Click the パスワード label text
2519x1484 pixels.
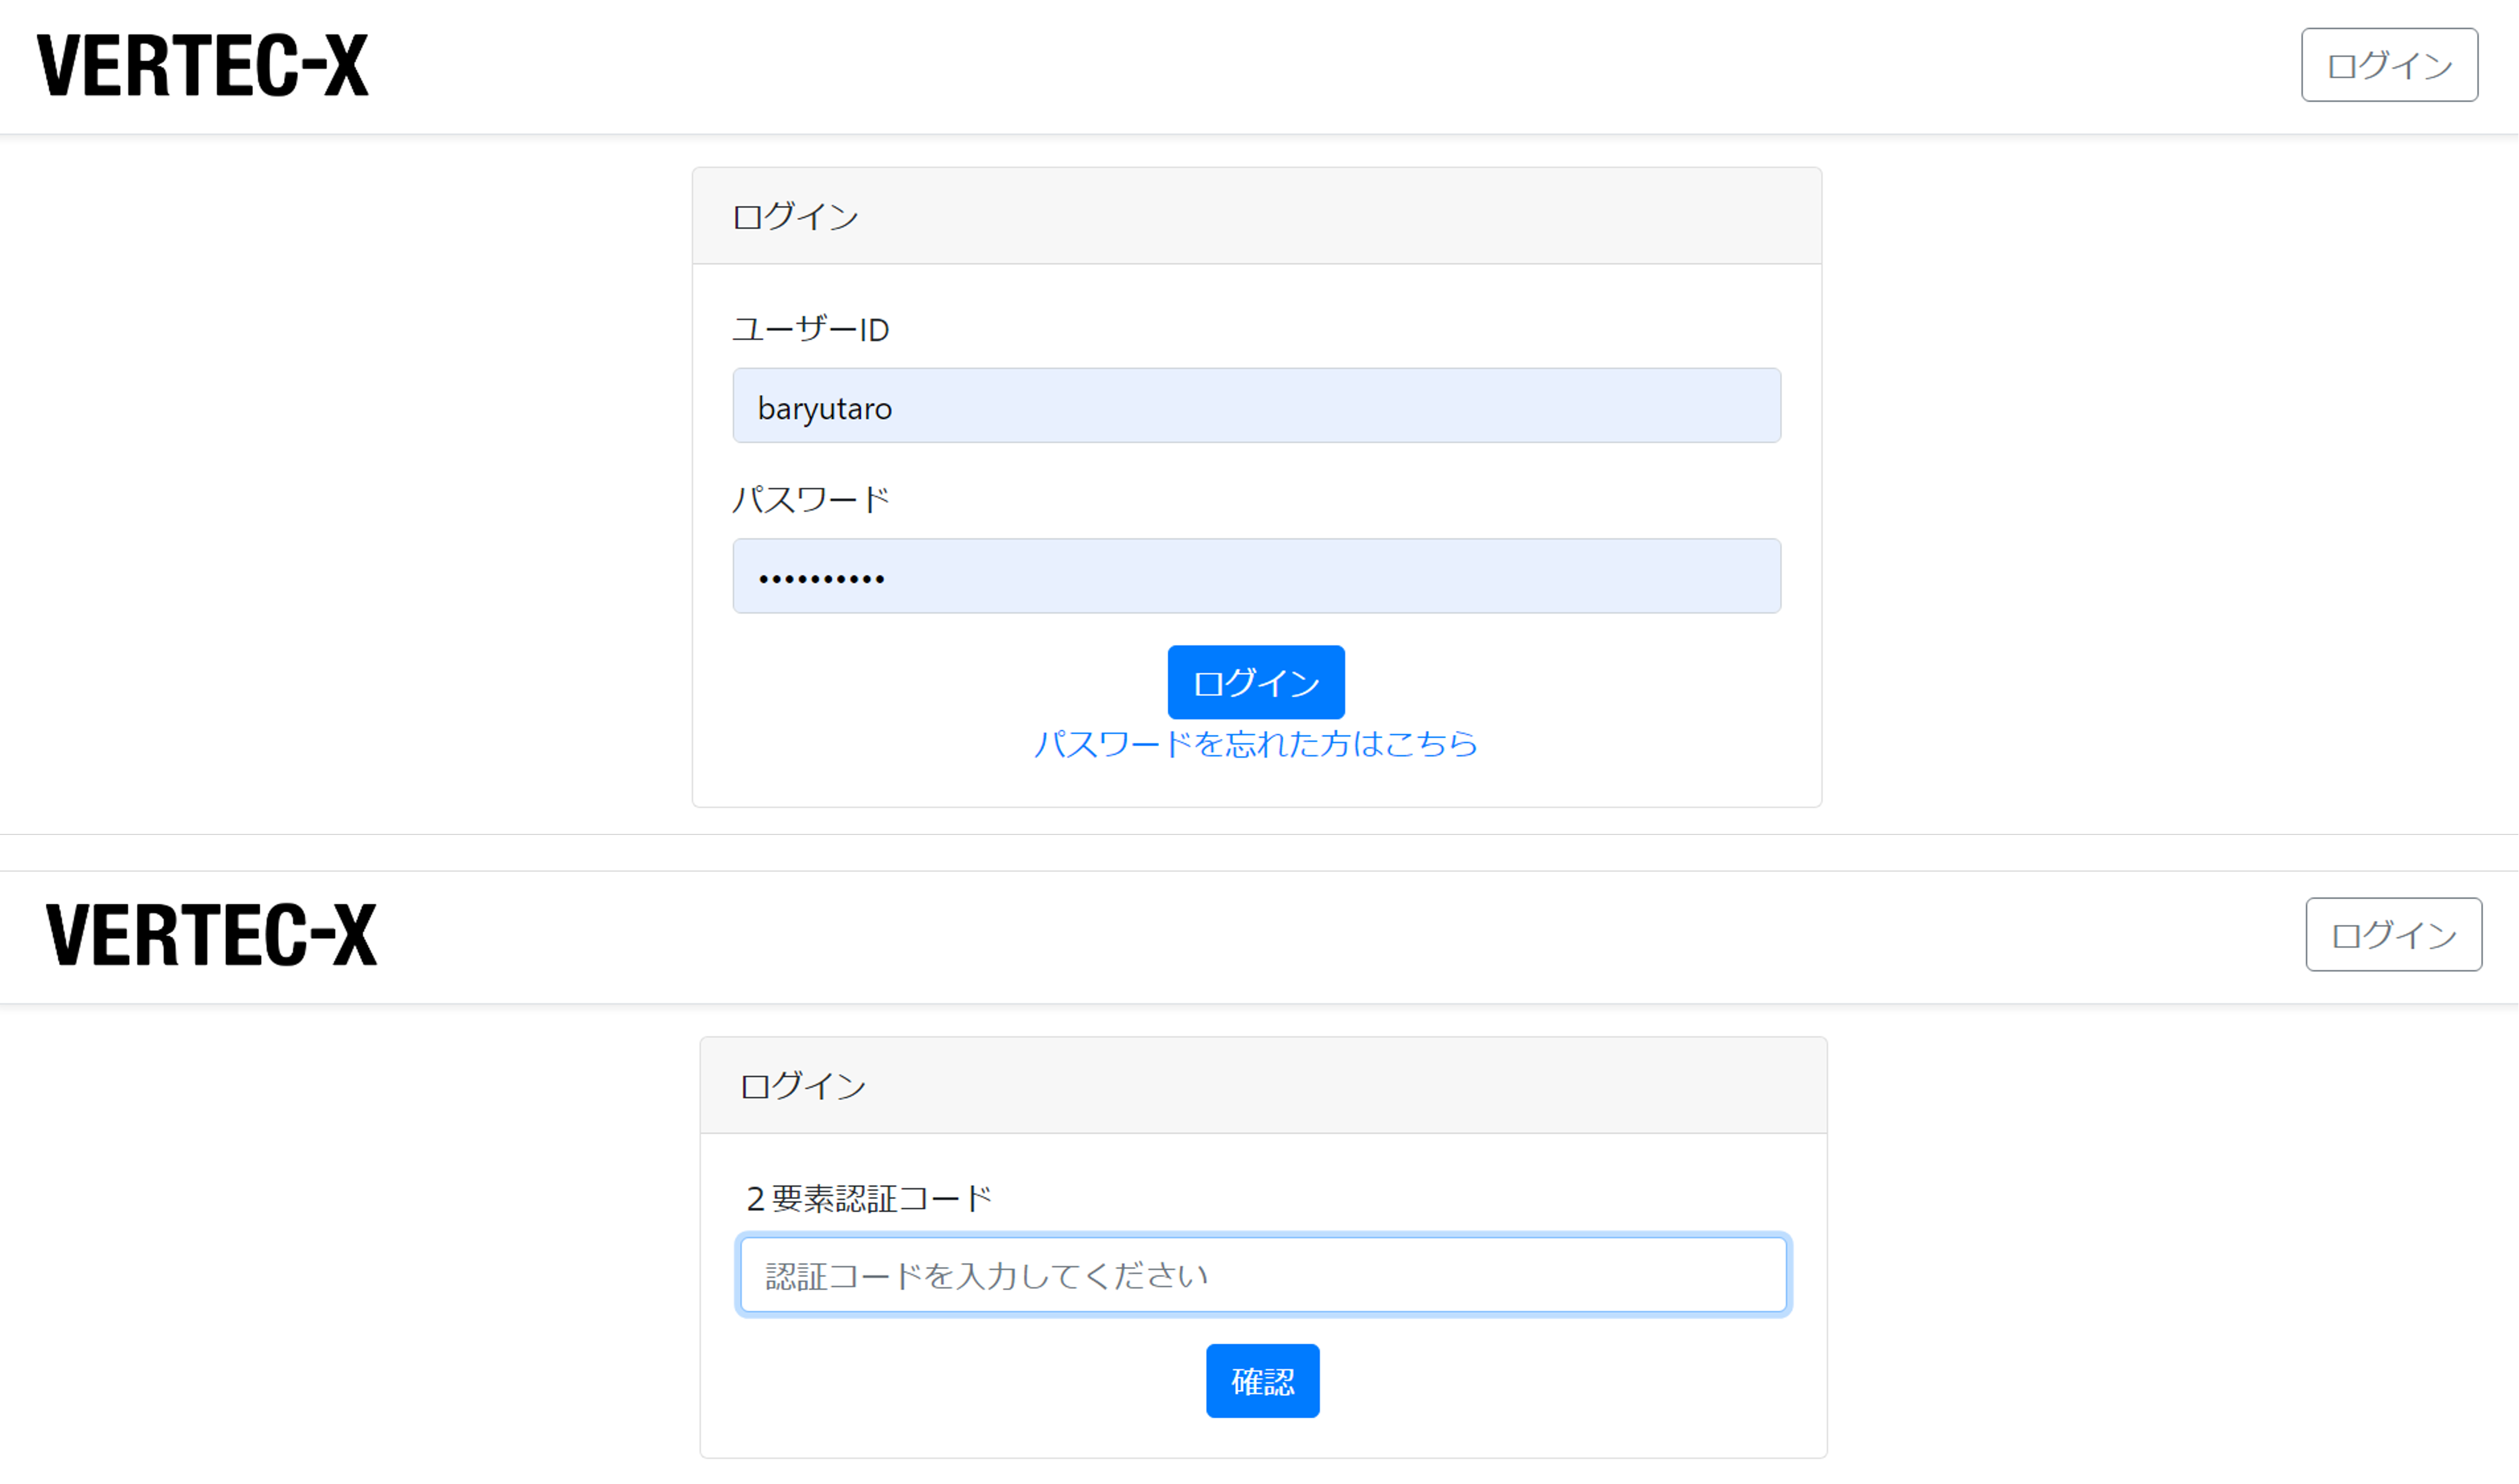click(x=810, y=499)
